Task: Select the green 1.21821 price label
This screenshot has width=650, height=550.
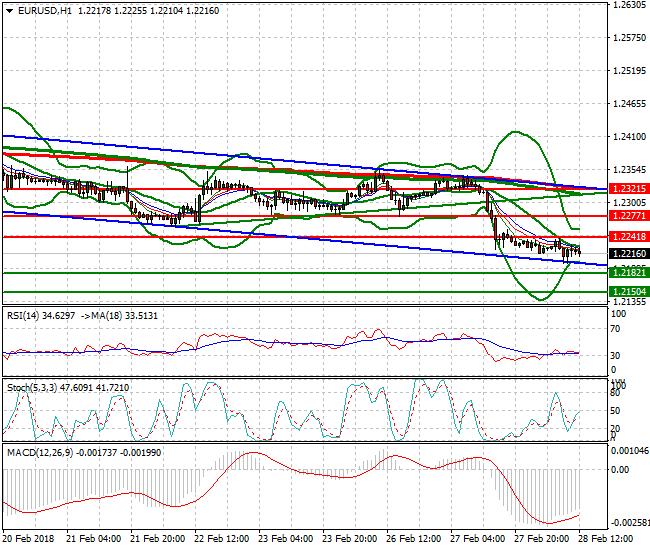Action: point(629,272)
